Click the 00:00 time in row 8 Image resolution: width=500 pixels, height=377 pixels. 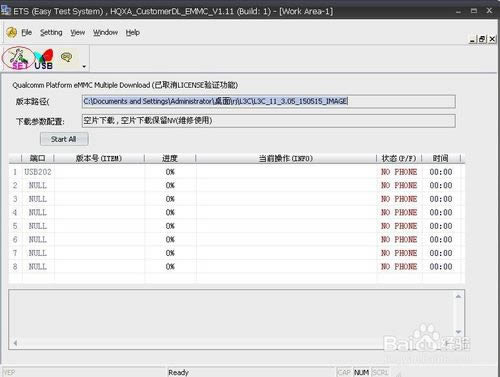(x=441, y=267)
